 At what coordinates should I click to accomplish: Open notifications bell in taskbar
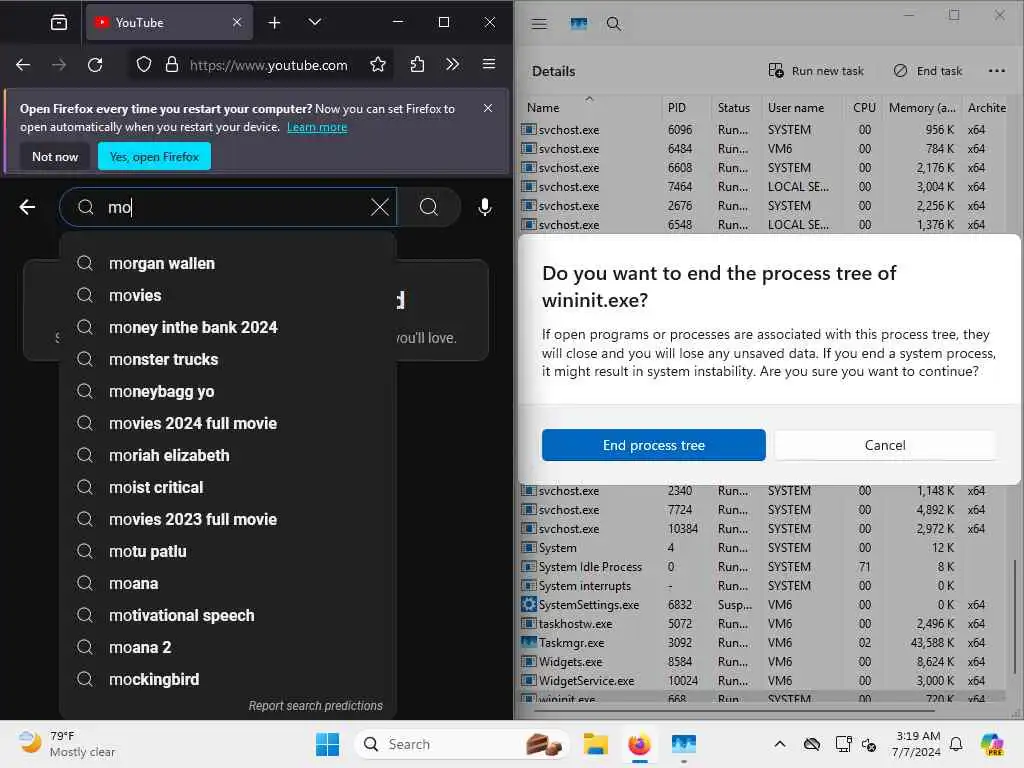956,744
